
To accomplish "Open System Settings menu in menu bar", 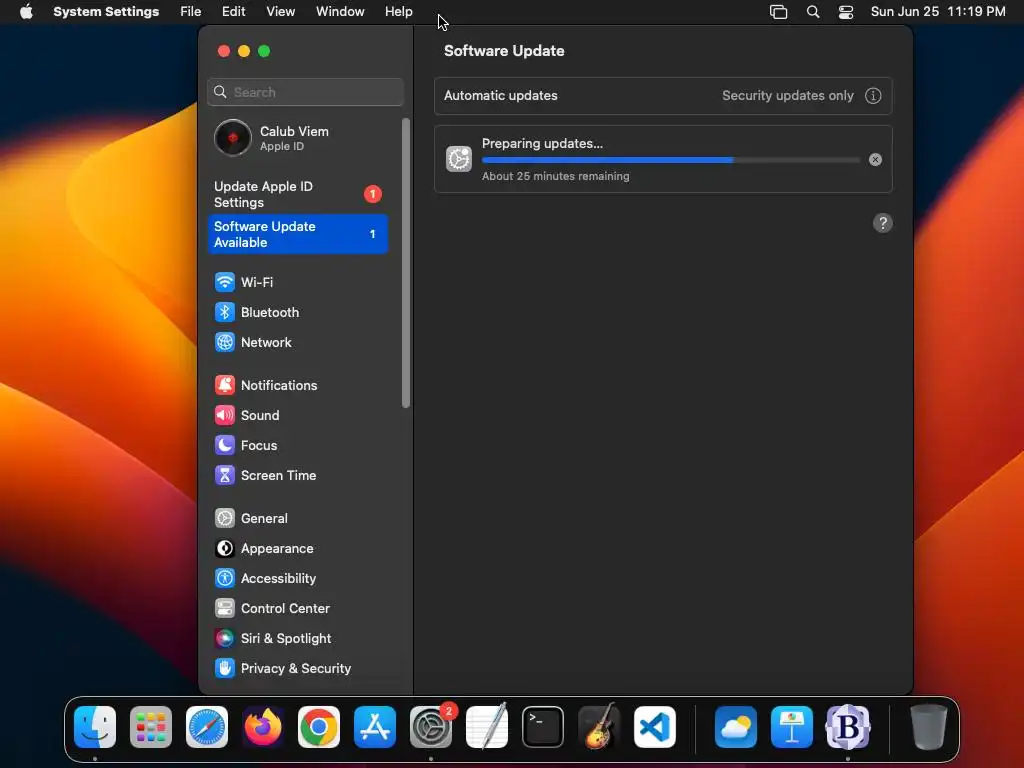I will click(x=106, y=12).
